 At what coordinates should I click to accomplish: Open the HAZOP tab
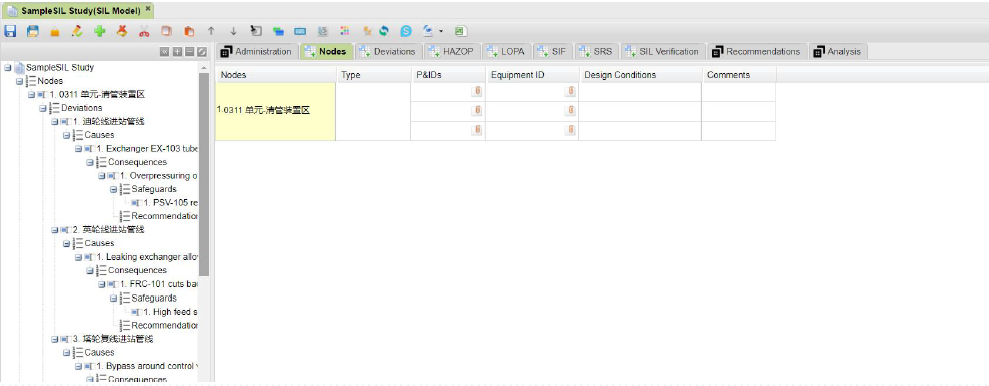point(452,52)
